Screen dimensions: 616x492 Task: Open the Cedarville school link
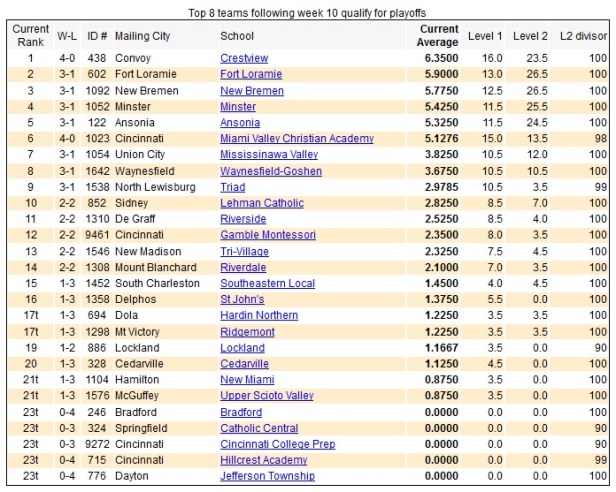pos(244,364)
